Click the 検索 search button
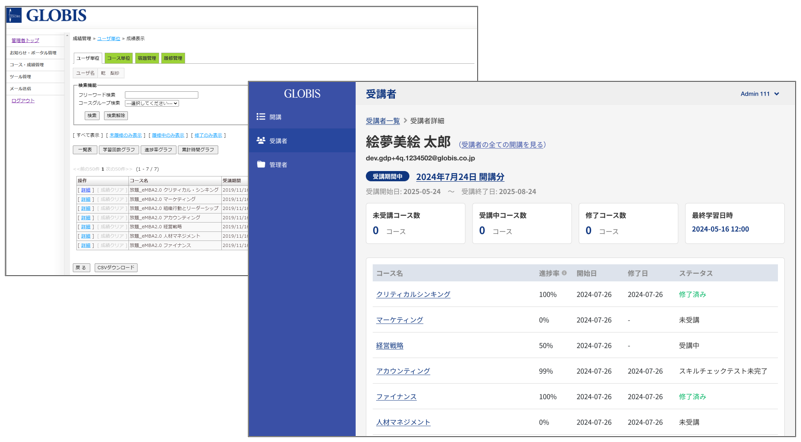Image resolution: width=801 pixels, height=442 pixels. [x=91, y=115]
